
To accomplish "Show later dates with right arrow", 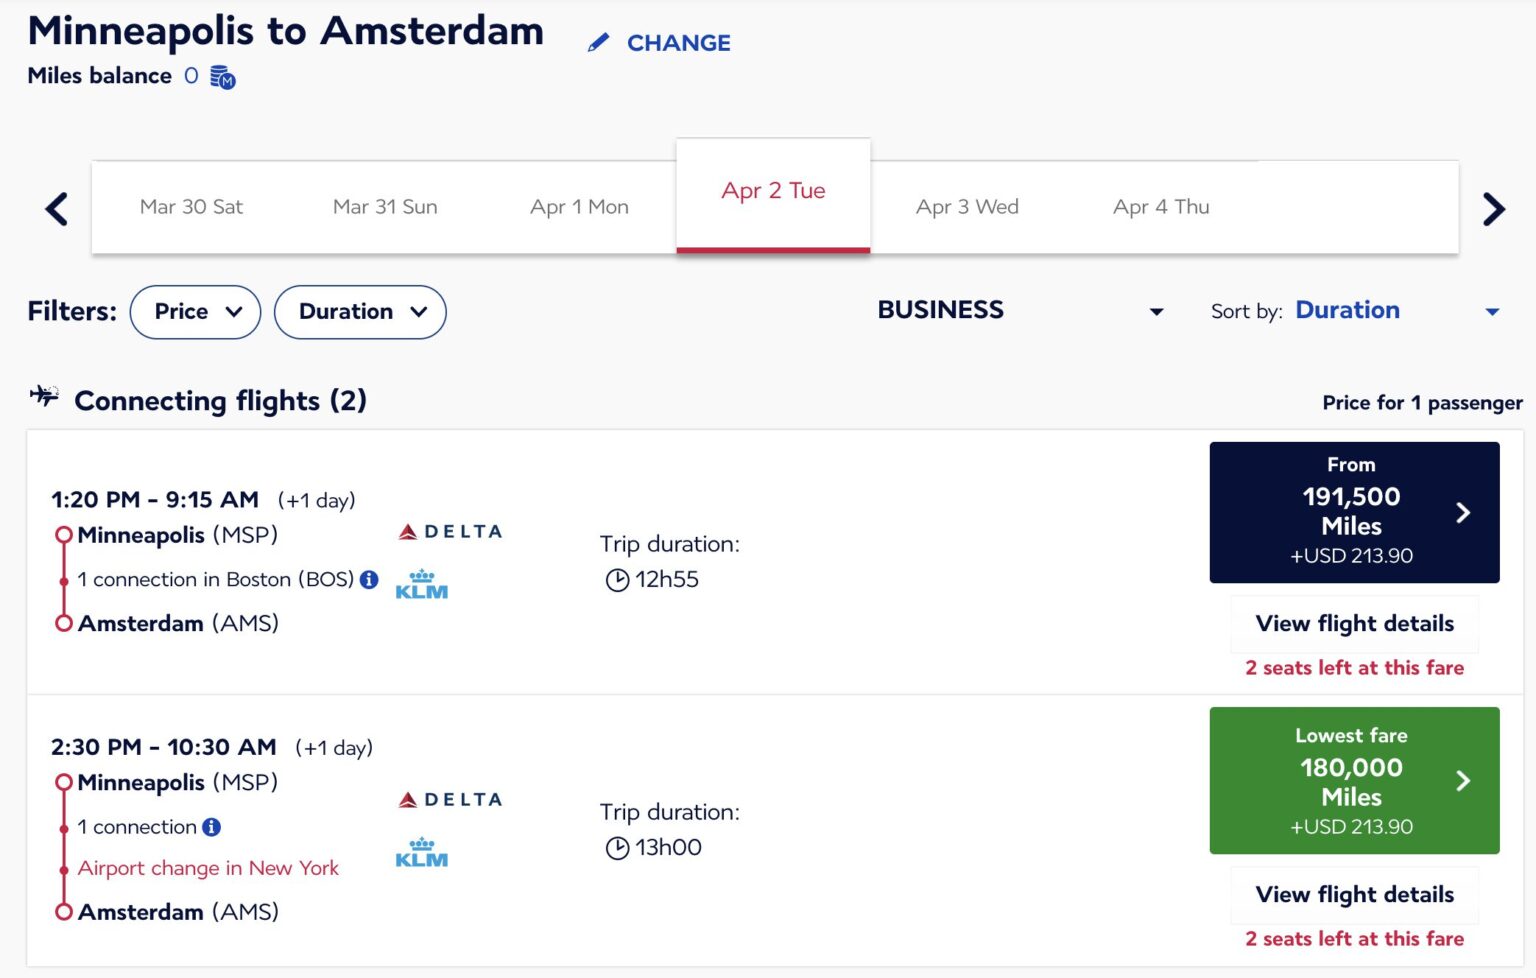I will coord(1493,209).
